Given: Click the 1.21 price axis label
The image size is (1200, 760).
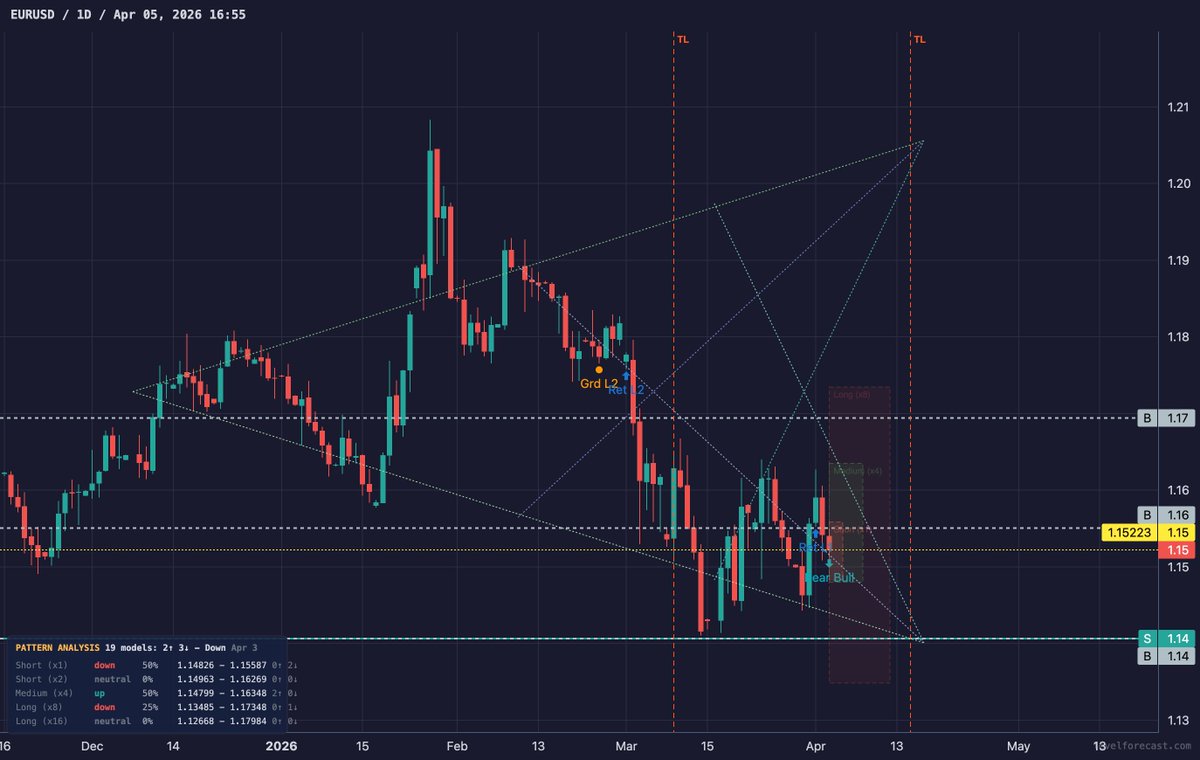Looking at the screenshot, I should [1177, 107].
